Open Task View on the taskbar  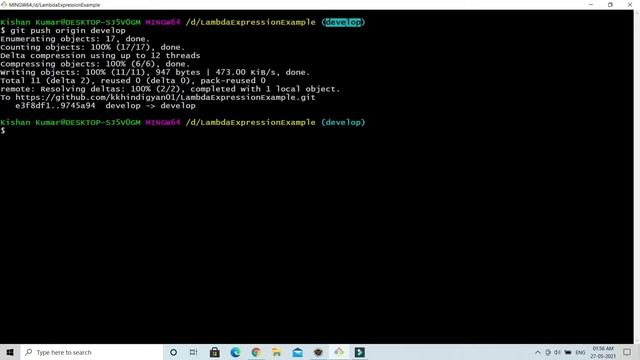(x=193, y=352)
